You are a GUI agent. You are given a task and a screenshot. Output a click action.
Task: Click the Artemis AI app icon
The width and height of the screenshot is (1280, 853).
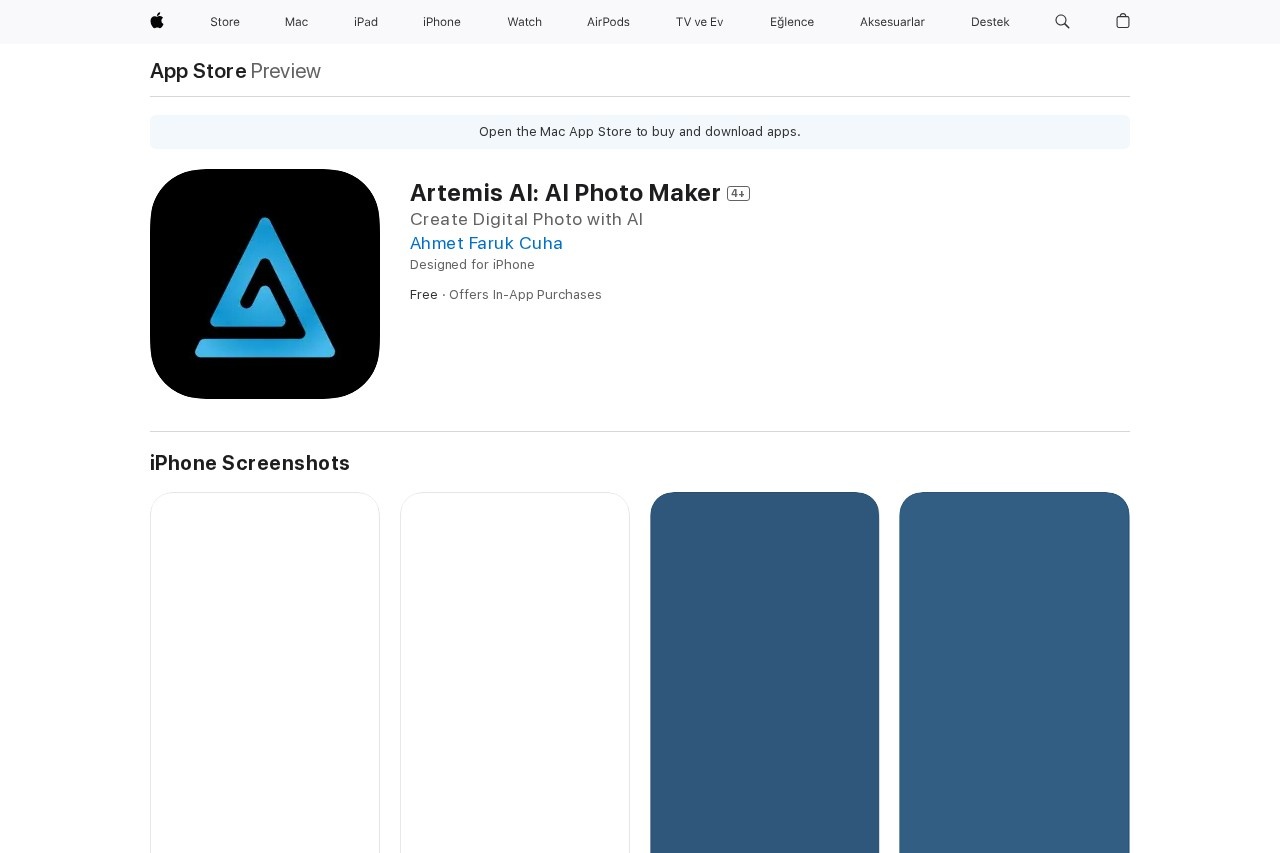click(265, 284)
